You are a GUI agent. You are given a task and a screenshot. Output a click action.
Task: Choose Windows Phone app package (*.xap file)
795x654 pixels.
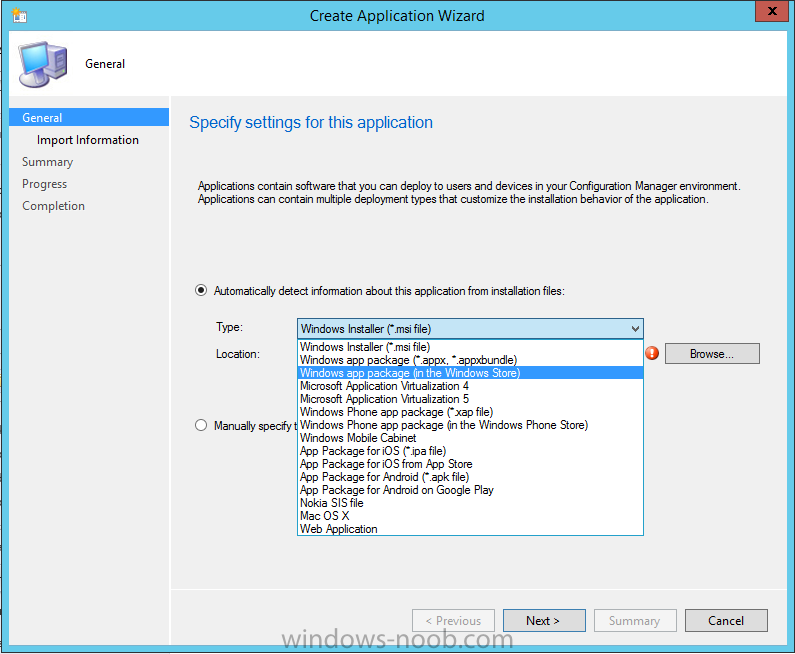point(470,412)
